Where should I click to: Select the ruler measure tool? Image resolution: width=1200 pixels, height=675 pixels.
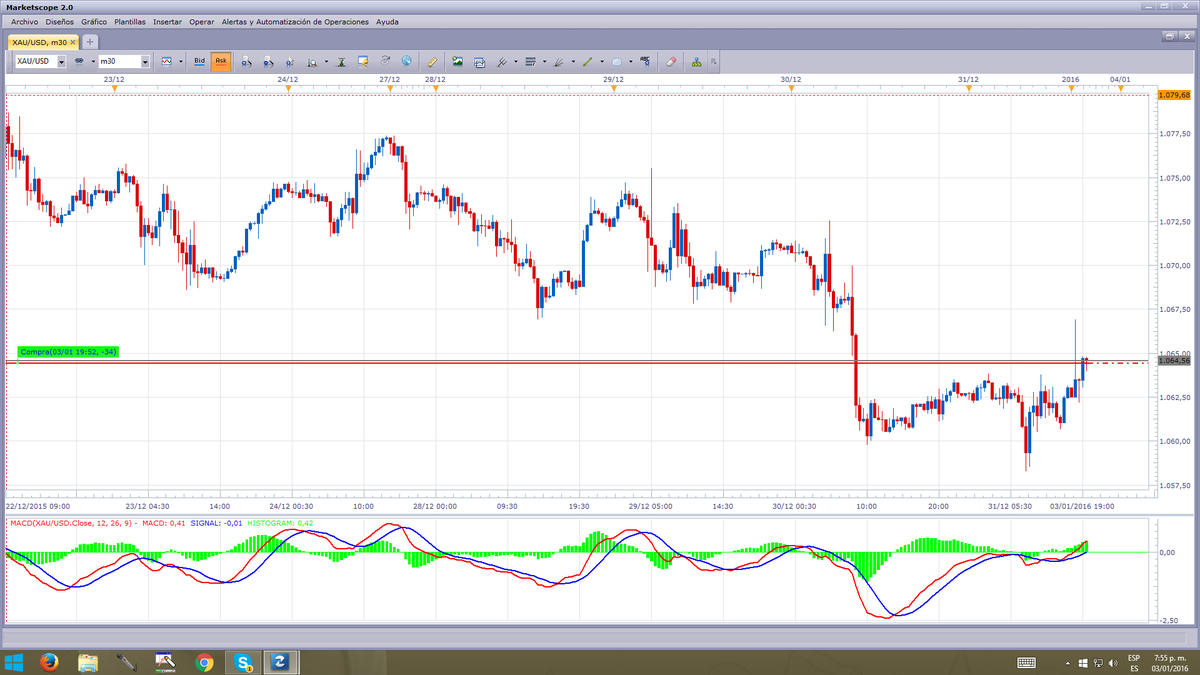[x=433, y=61]
